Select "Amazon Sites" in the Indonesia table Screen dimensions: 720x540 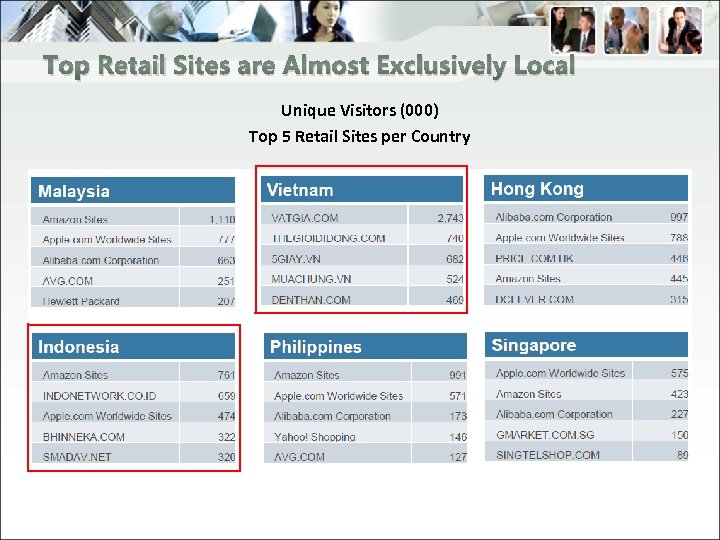[75, 375]
